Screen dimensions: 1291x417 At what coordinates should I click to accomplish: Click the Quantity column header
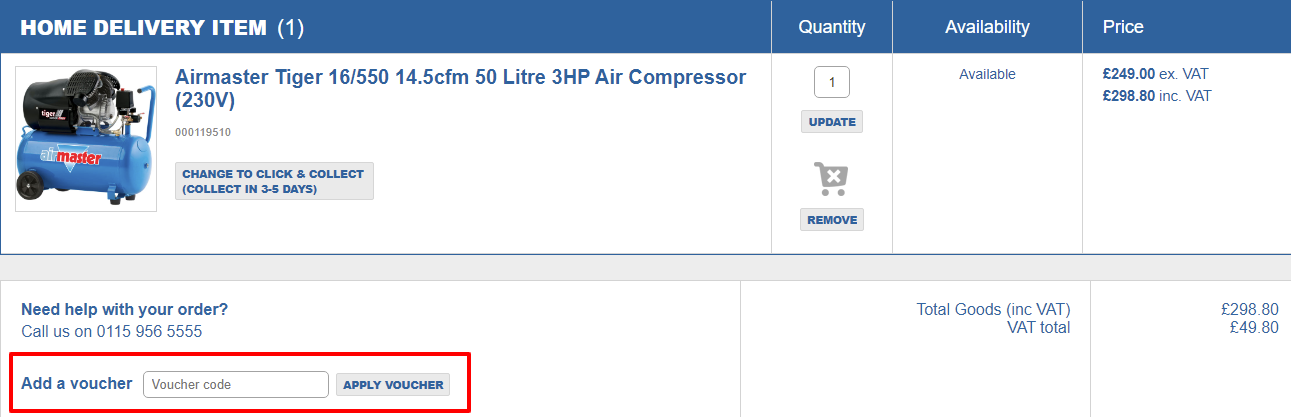pos(832,27)
